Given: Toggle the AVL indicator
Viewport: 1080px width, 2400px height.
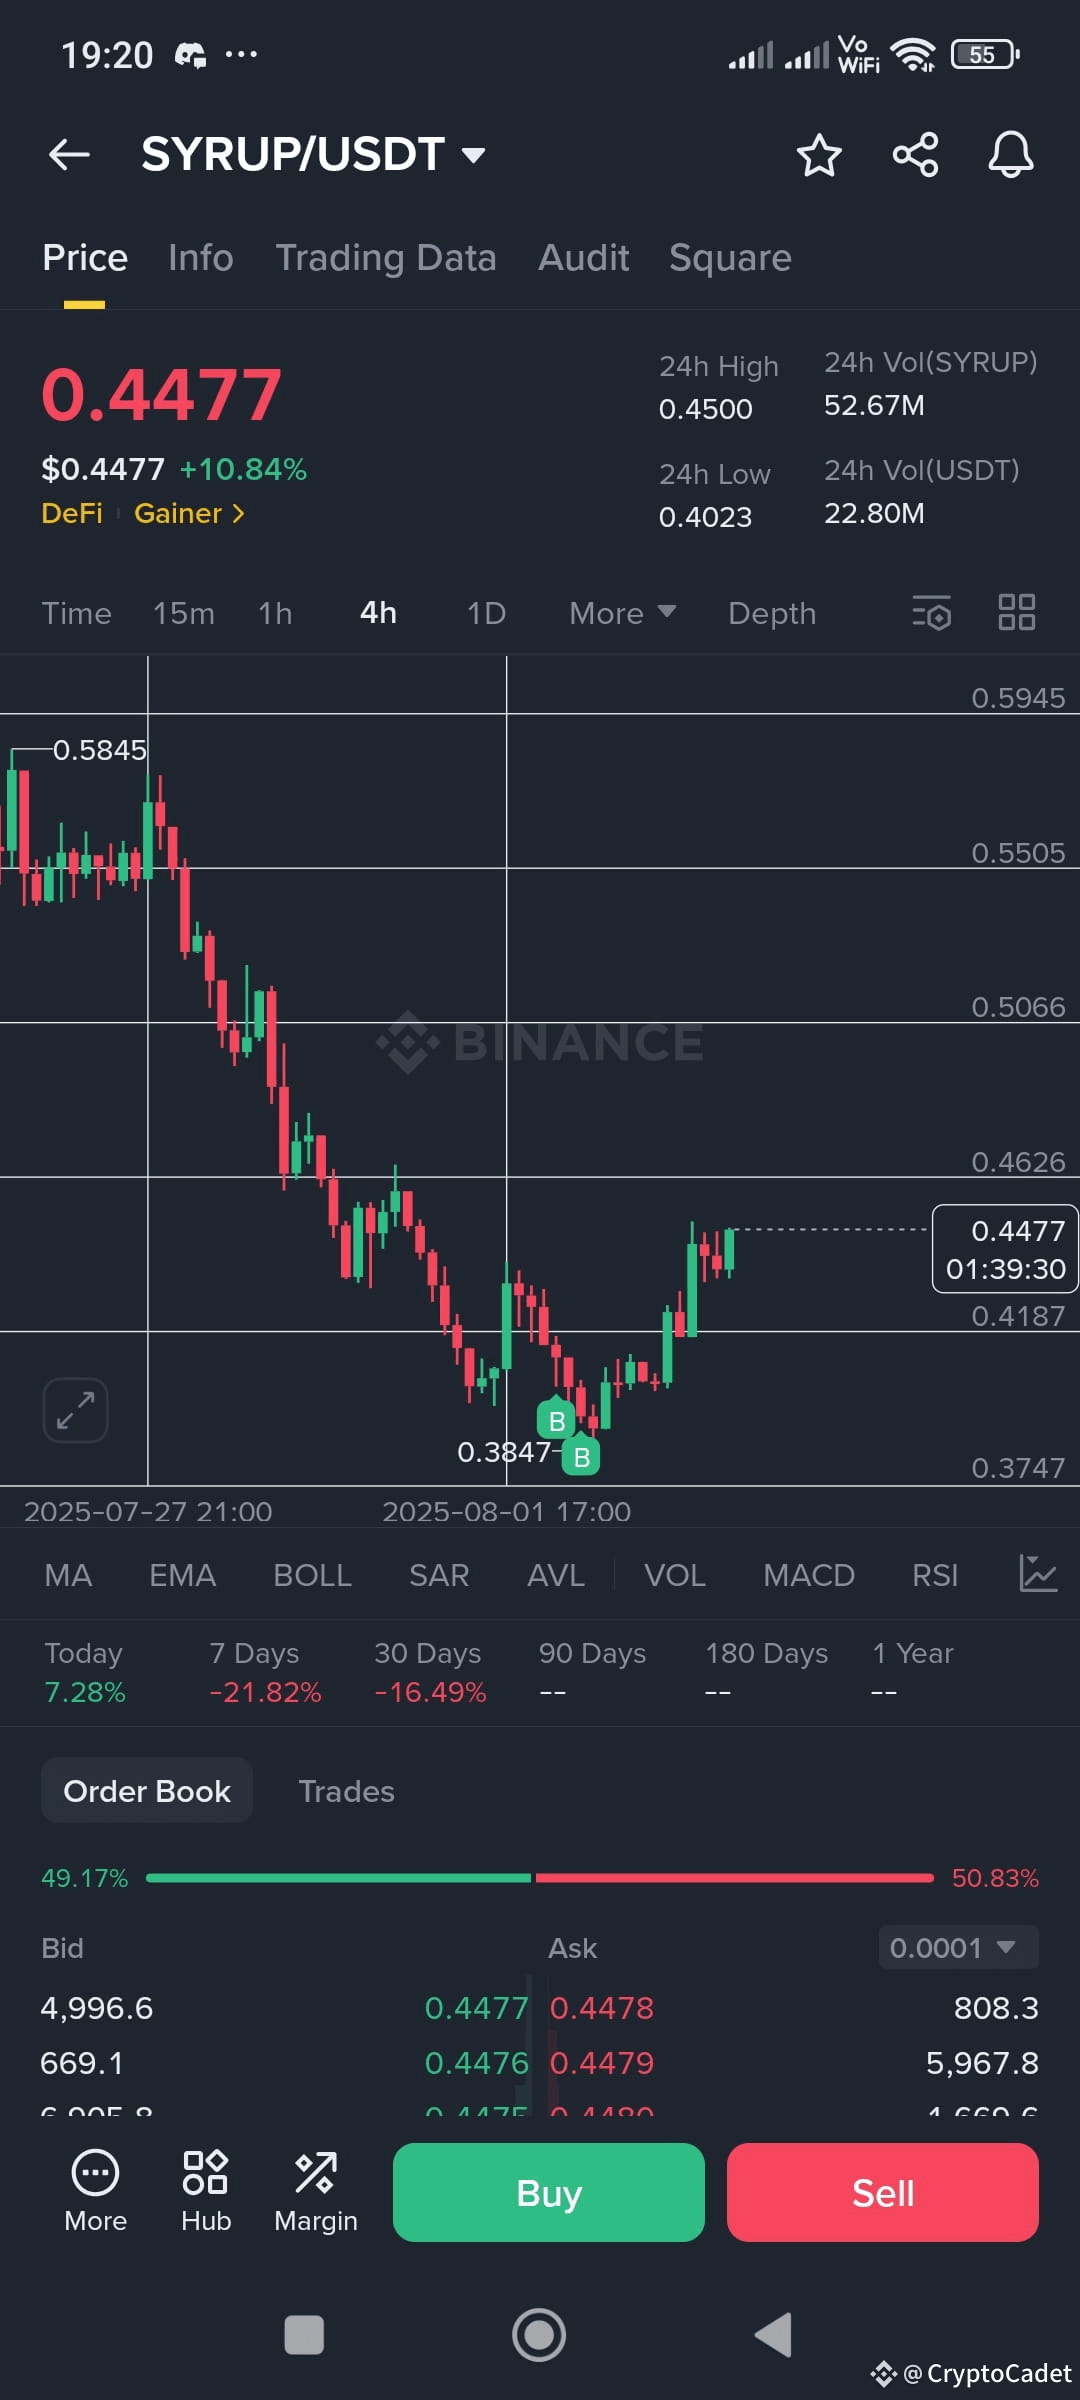Looking at the screenshot, I should pyautogui.click(x=556, y=1575).
